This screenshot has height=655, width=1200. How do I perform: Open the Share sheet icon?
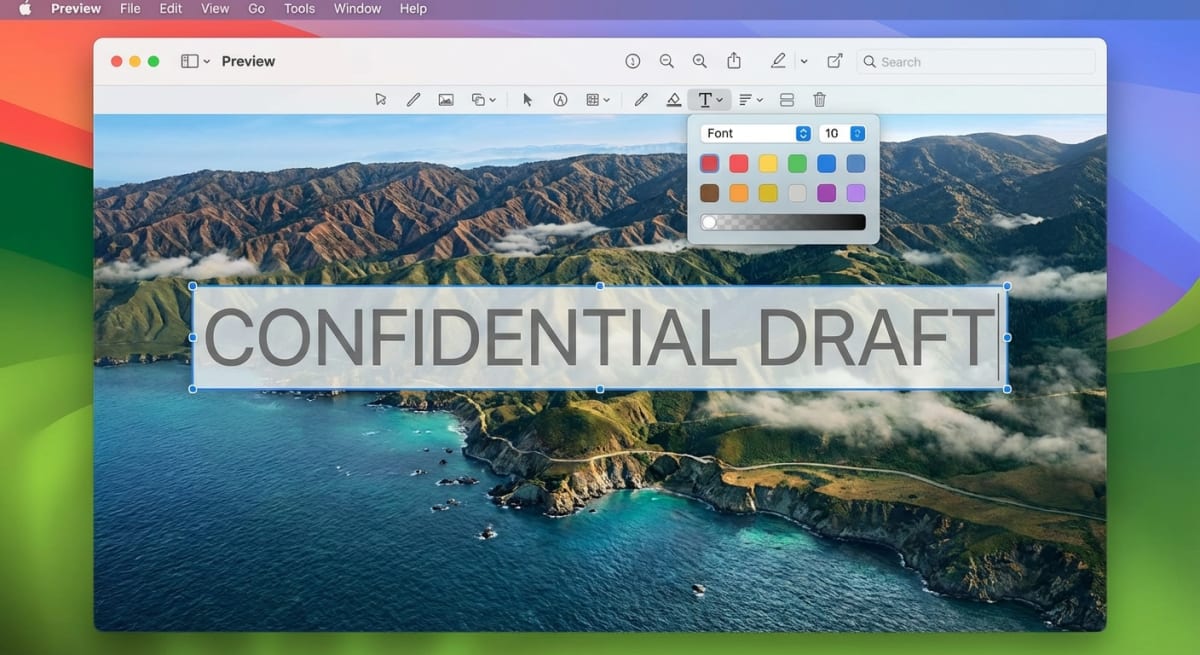734,61
